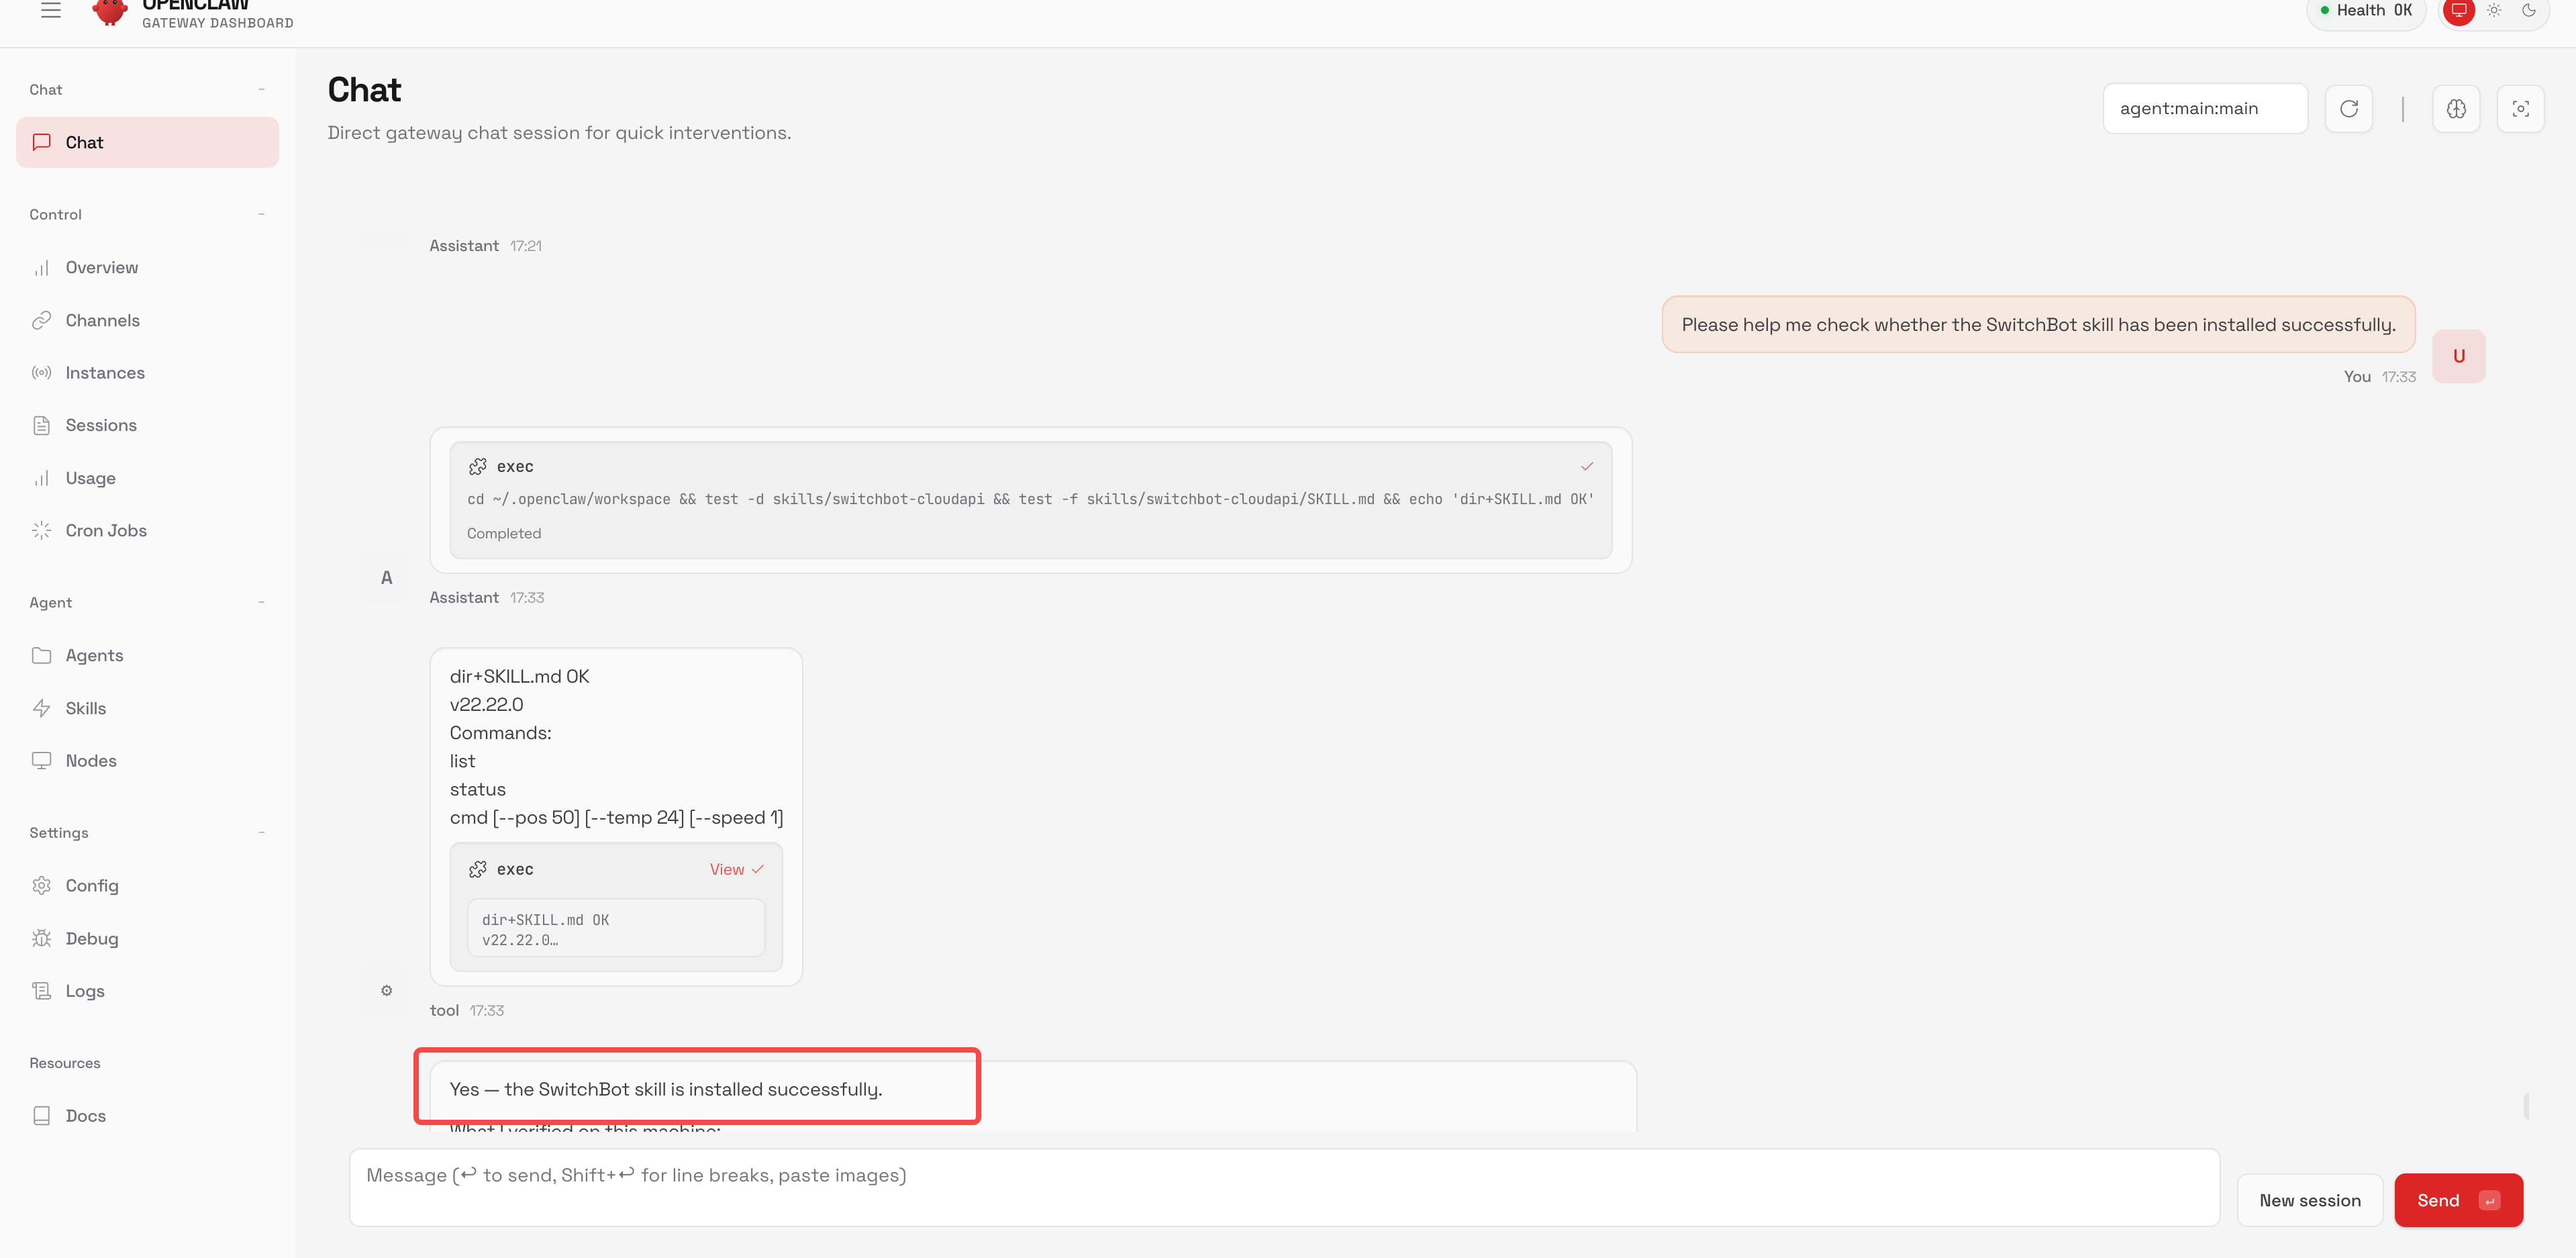The height and width of the screenshot is (1258, 2576).
Task: Click the exec output preview dir+SKILL.md OK
Action: (616, 929)
